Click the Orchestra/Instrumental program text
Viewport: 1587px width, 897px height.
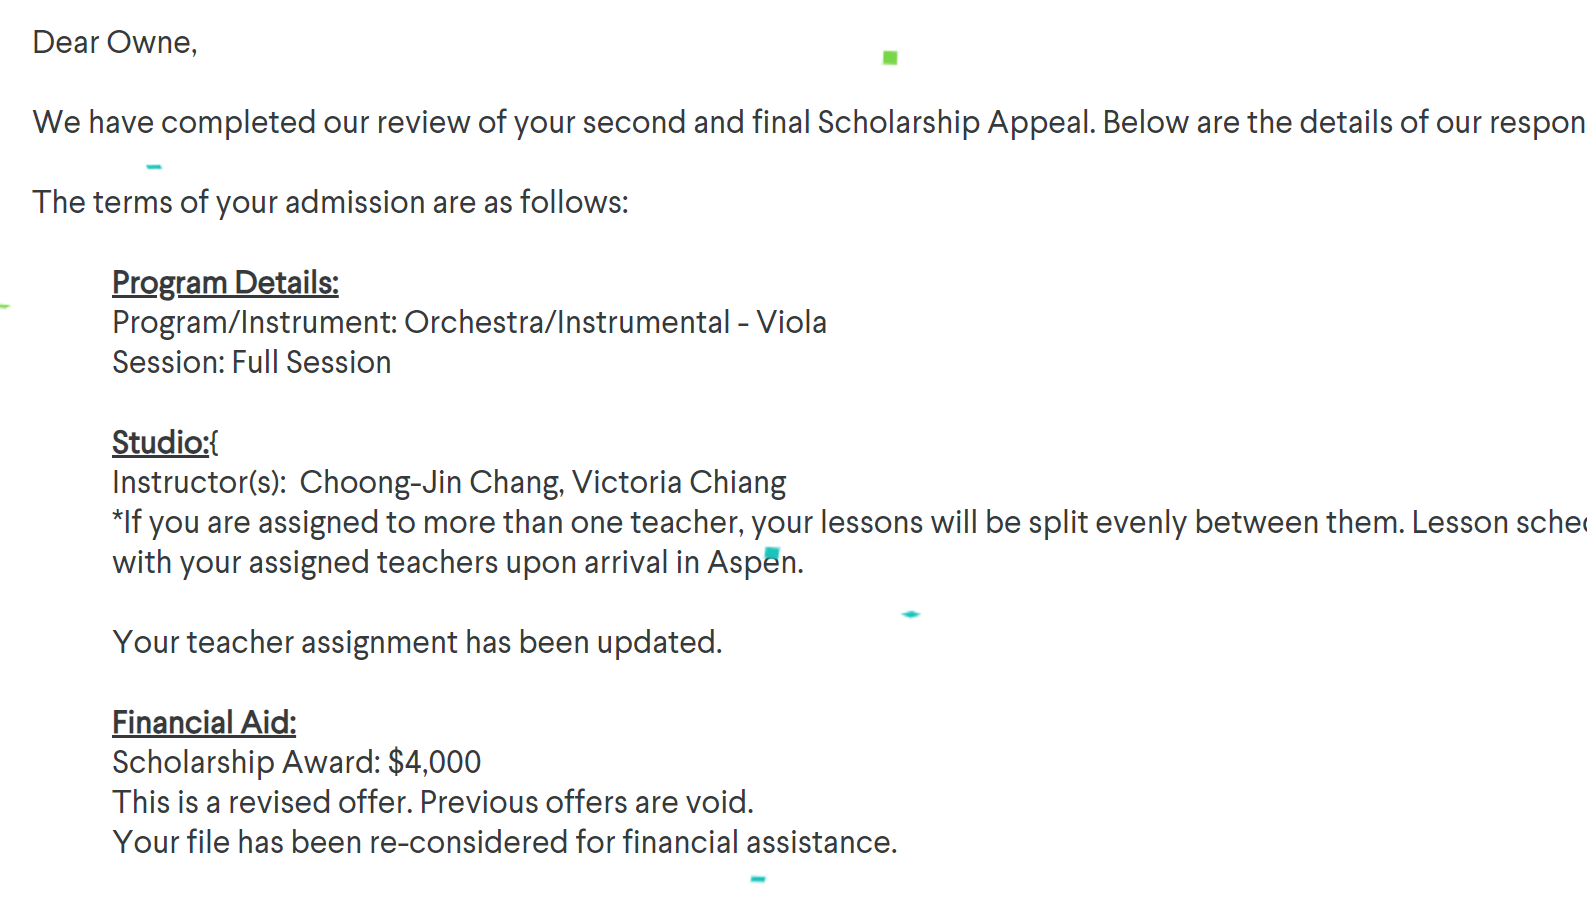click(x=567, y=323)
